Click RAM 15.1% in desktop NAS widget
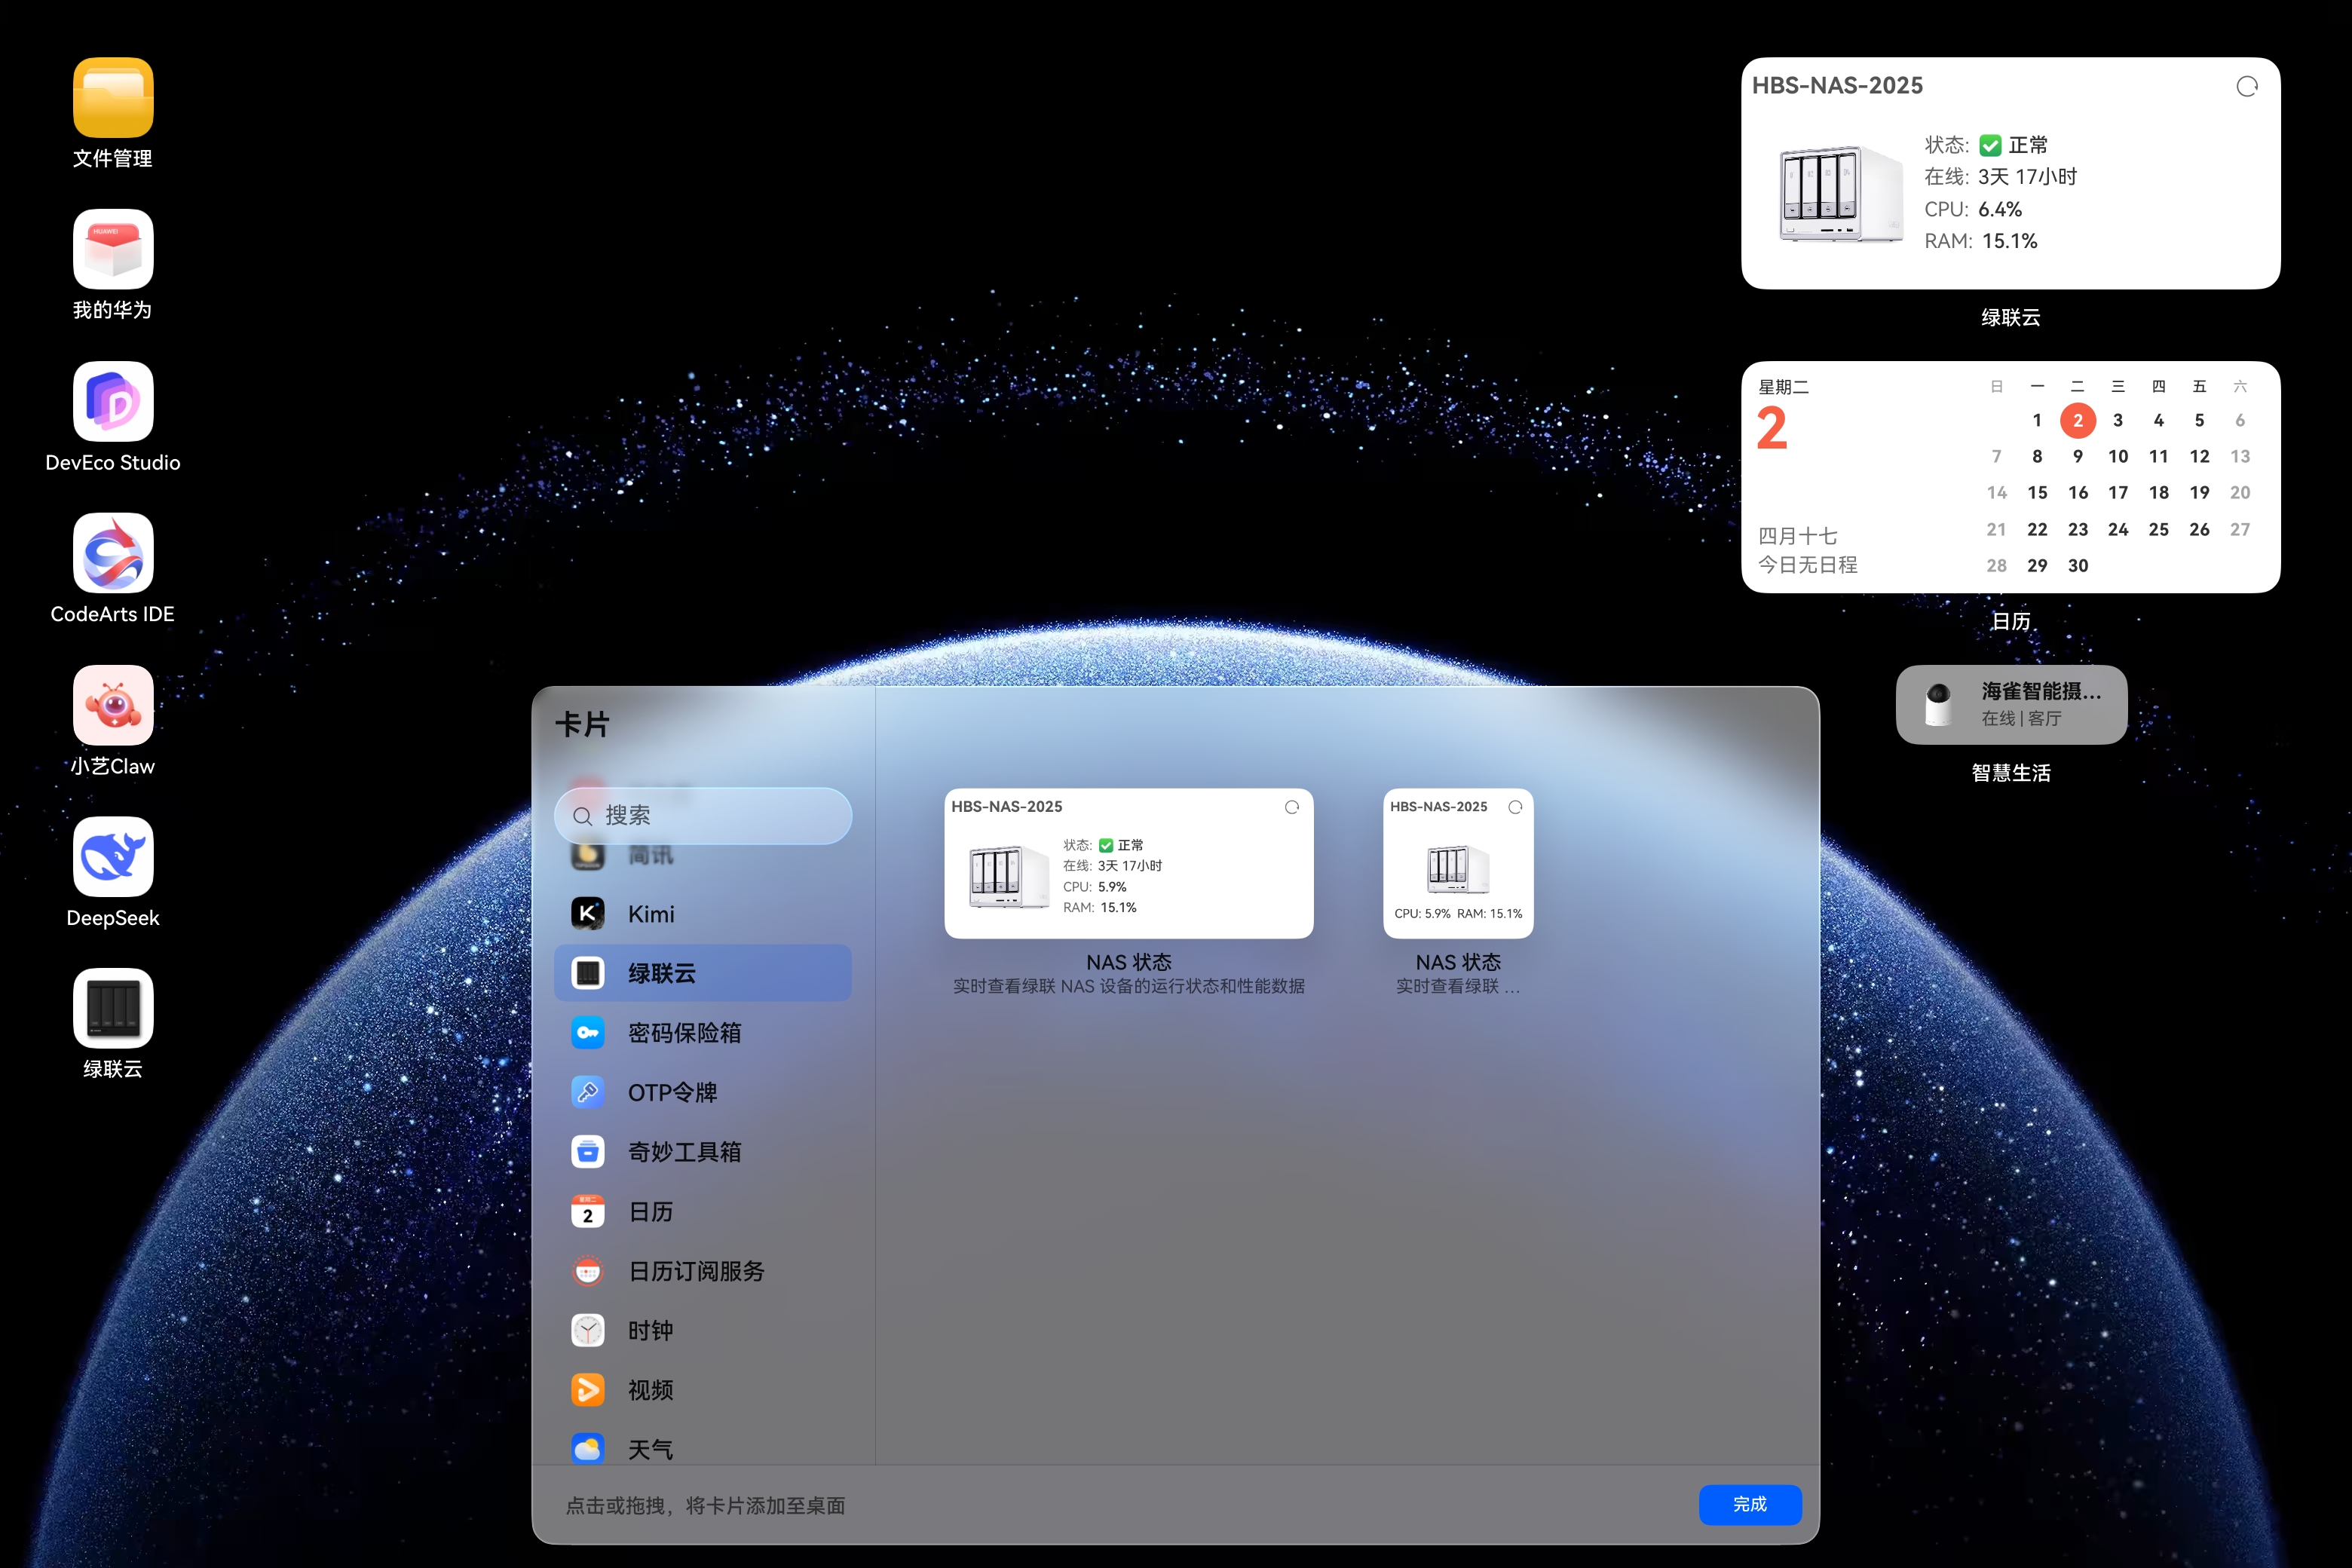The height and width of the screenshot is (1568, 2352). click(1981, 241)
